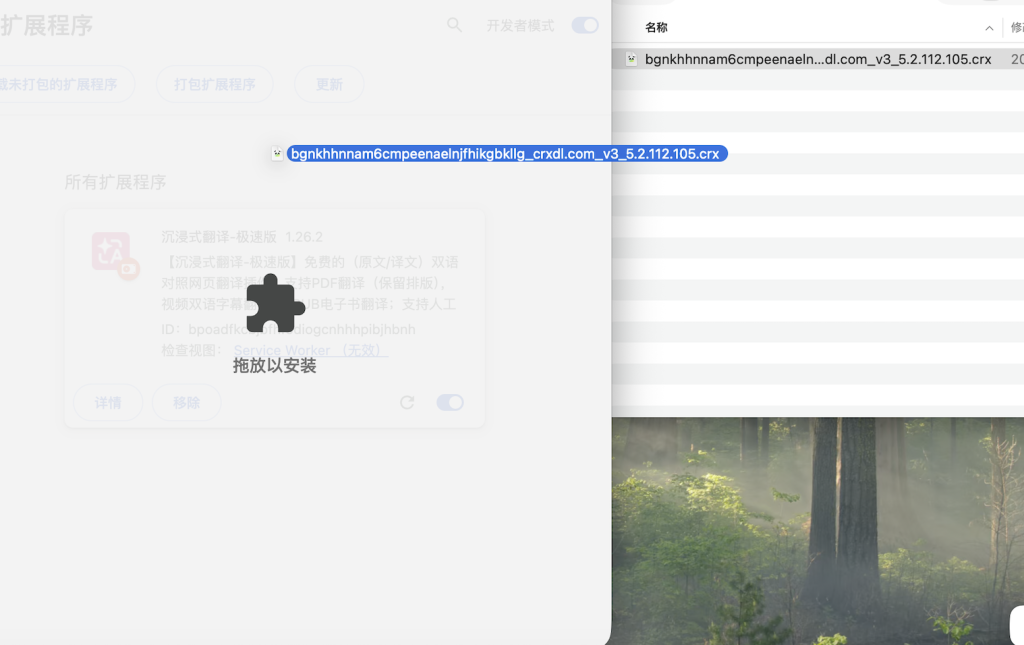Open the 详情 page of the extension

pyautogui.click(x=107, y=402)
